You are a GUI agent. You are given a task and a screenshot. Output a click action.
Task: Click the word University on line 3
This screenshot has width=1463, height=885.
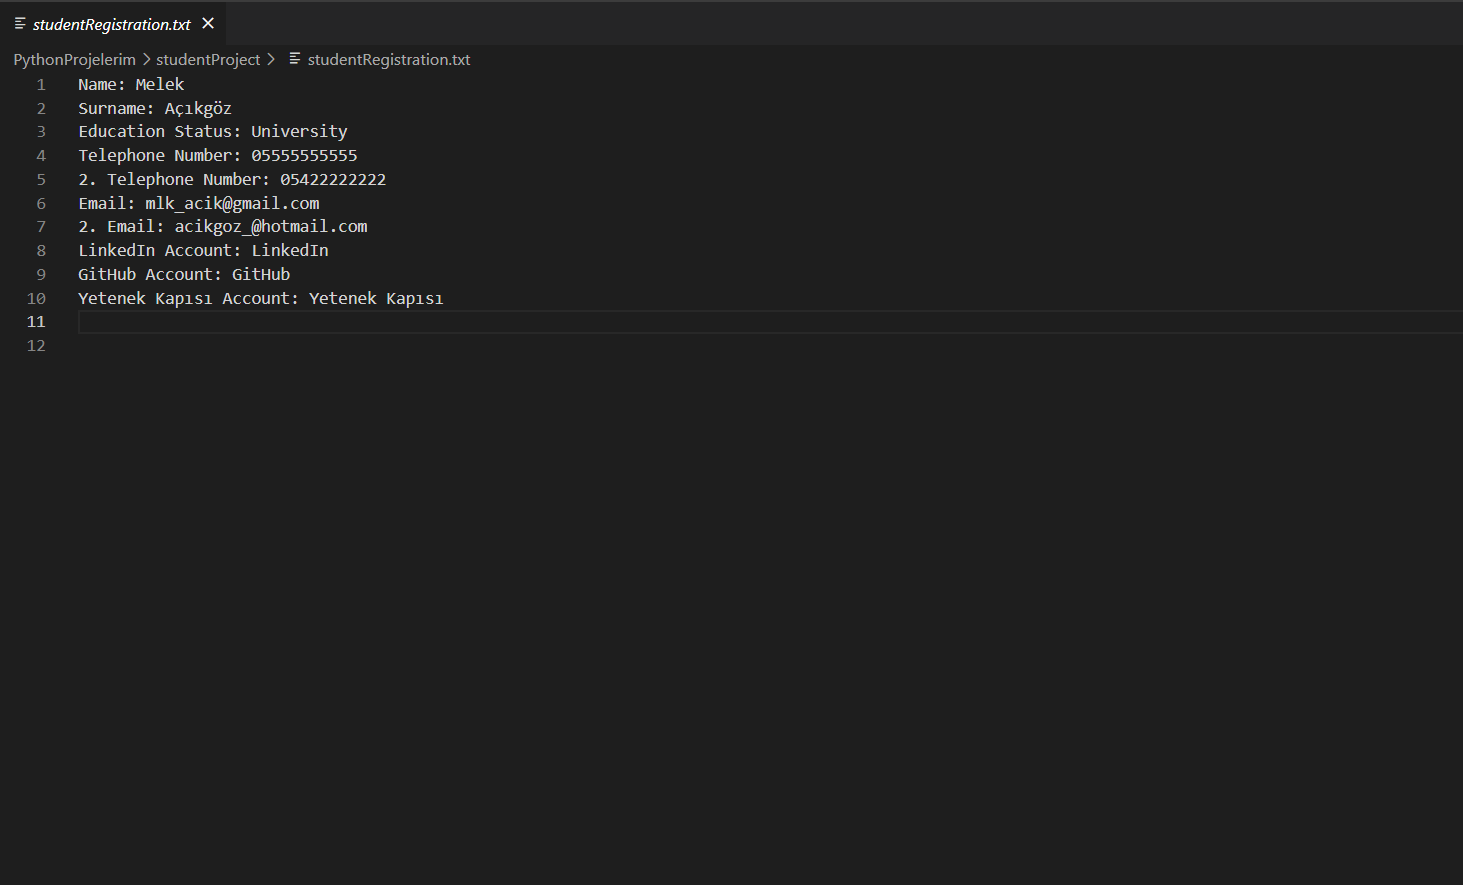(x=298, y=131)
